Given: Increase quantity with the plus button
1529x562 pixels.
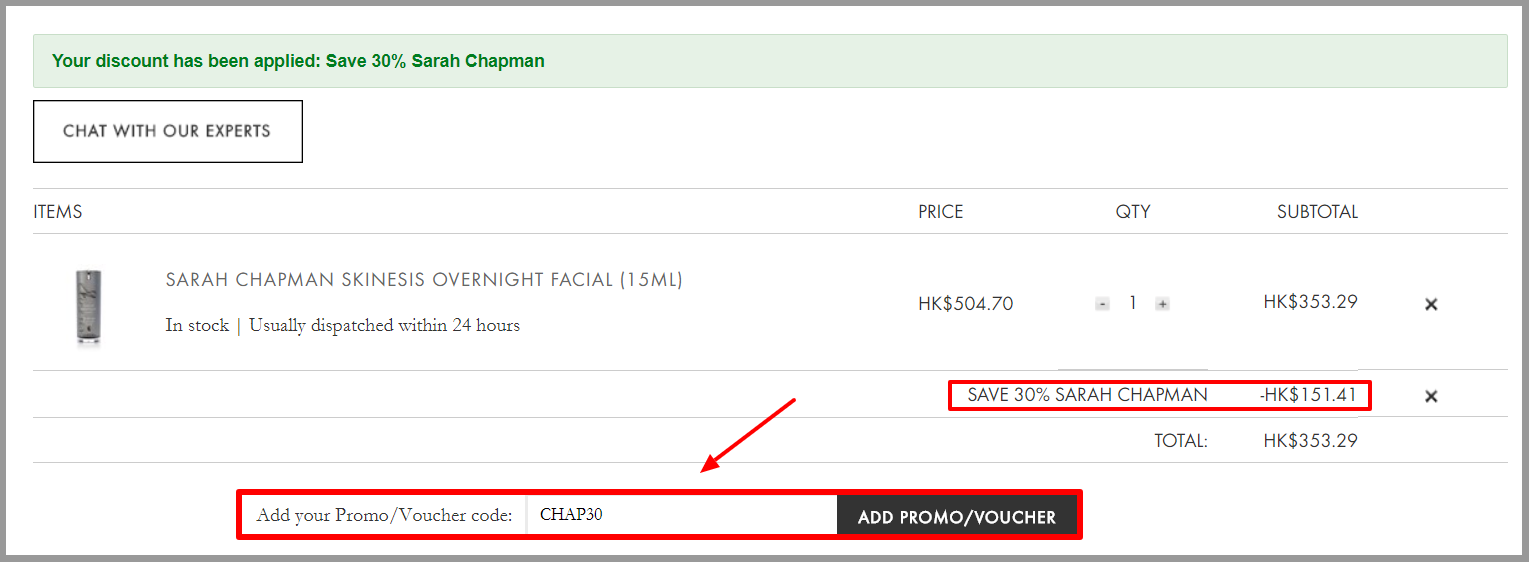Looking at the screenshot, I should pyautogui.click(x=1162, y=303).
